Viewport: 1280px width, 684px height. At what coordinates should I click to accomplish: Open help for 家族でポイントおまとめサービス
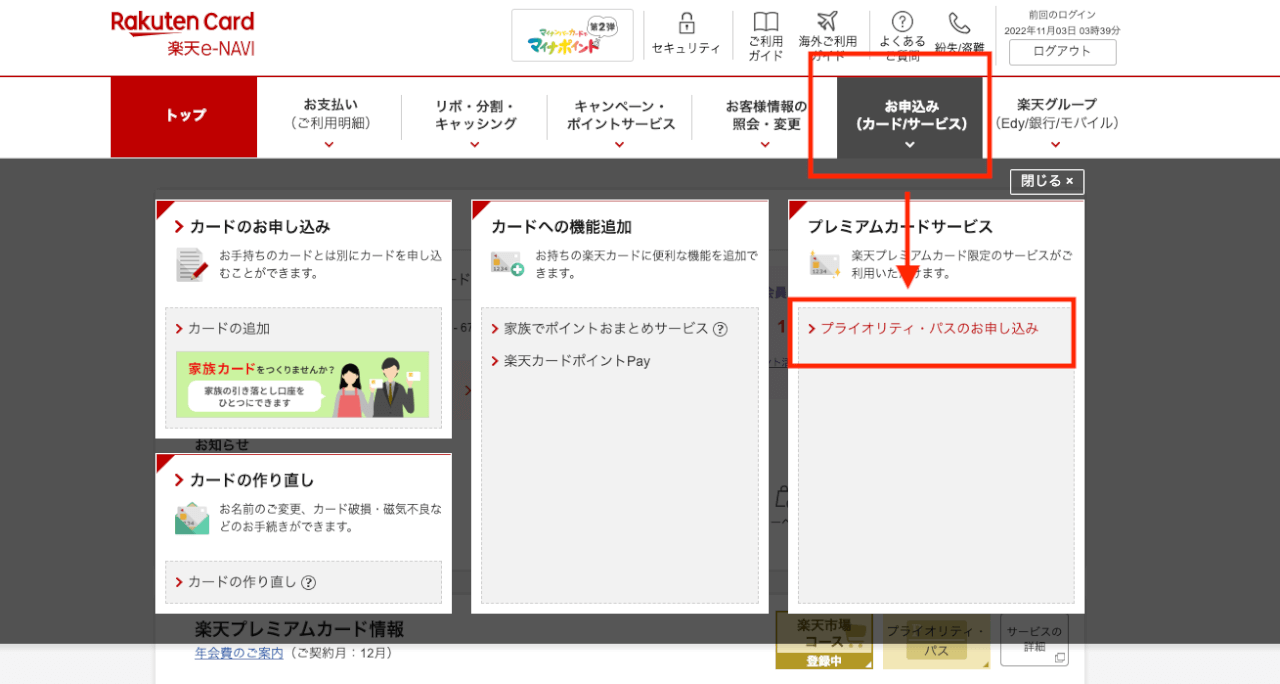click(720, 329)
